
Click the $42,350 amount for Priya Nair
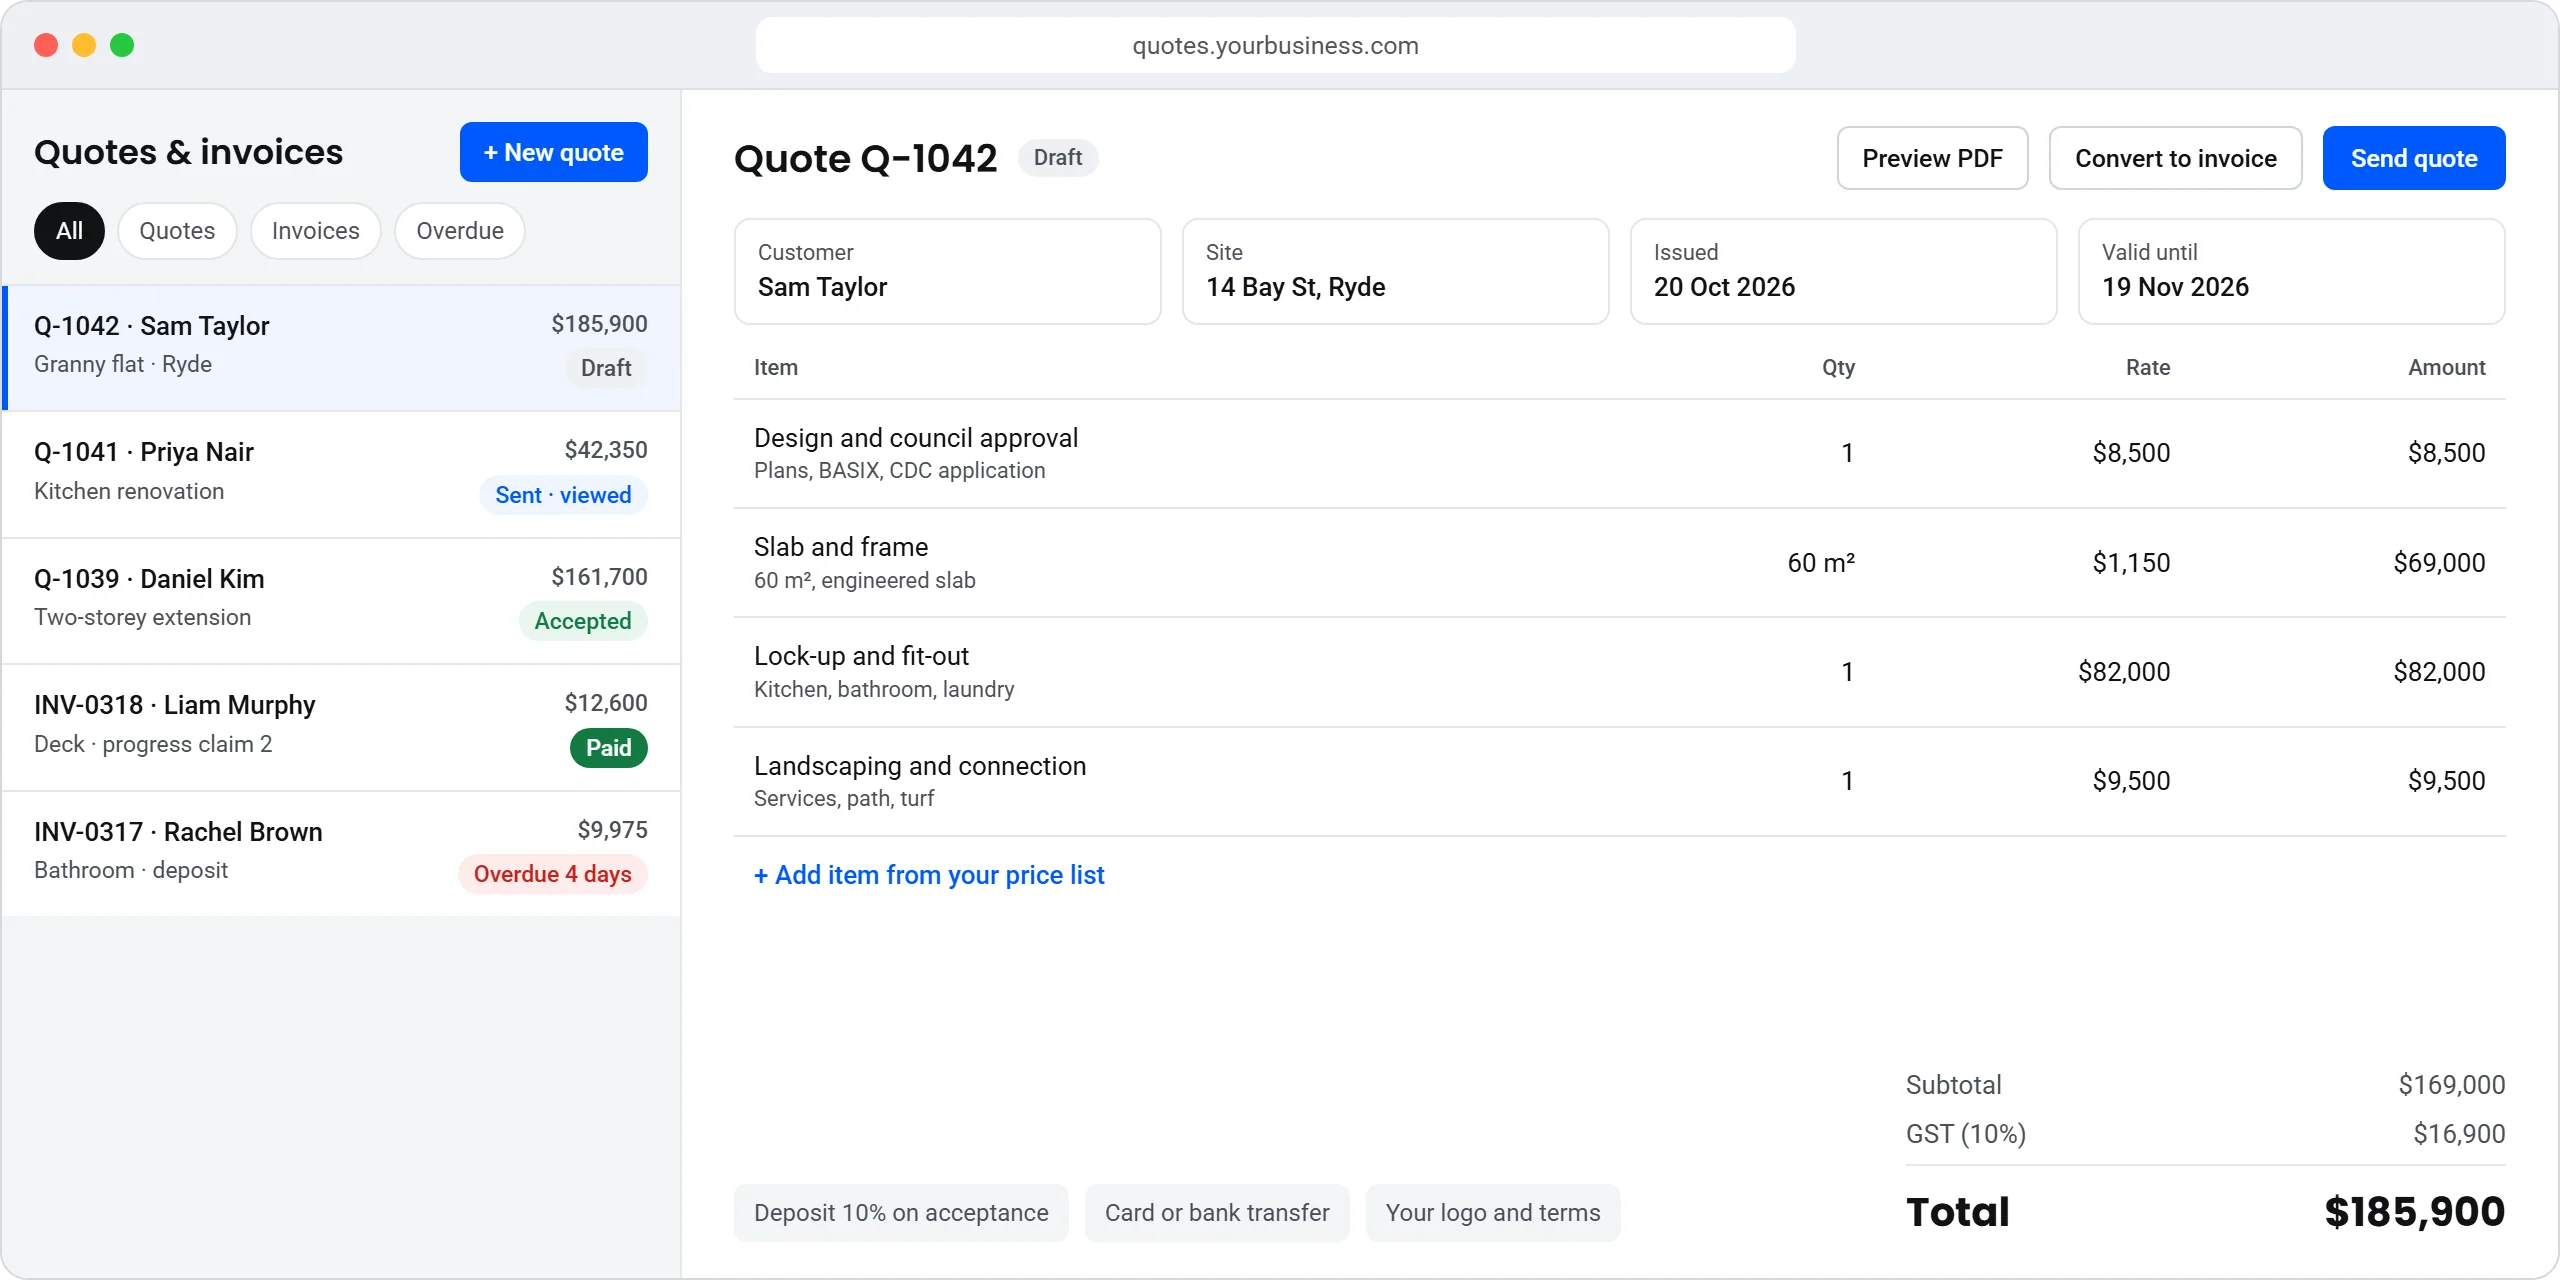(x=605, y=450)
